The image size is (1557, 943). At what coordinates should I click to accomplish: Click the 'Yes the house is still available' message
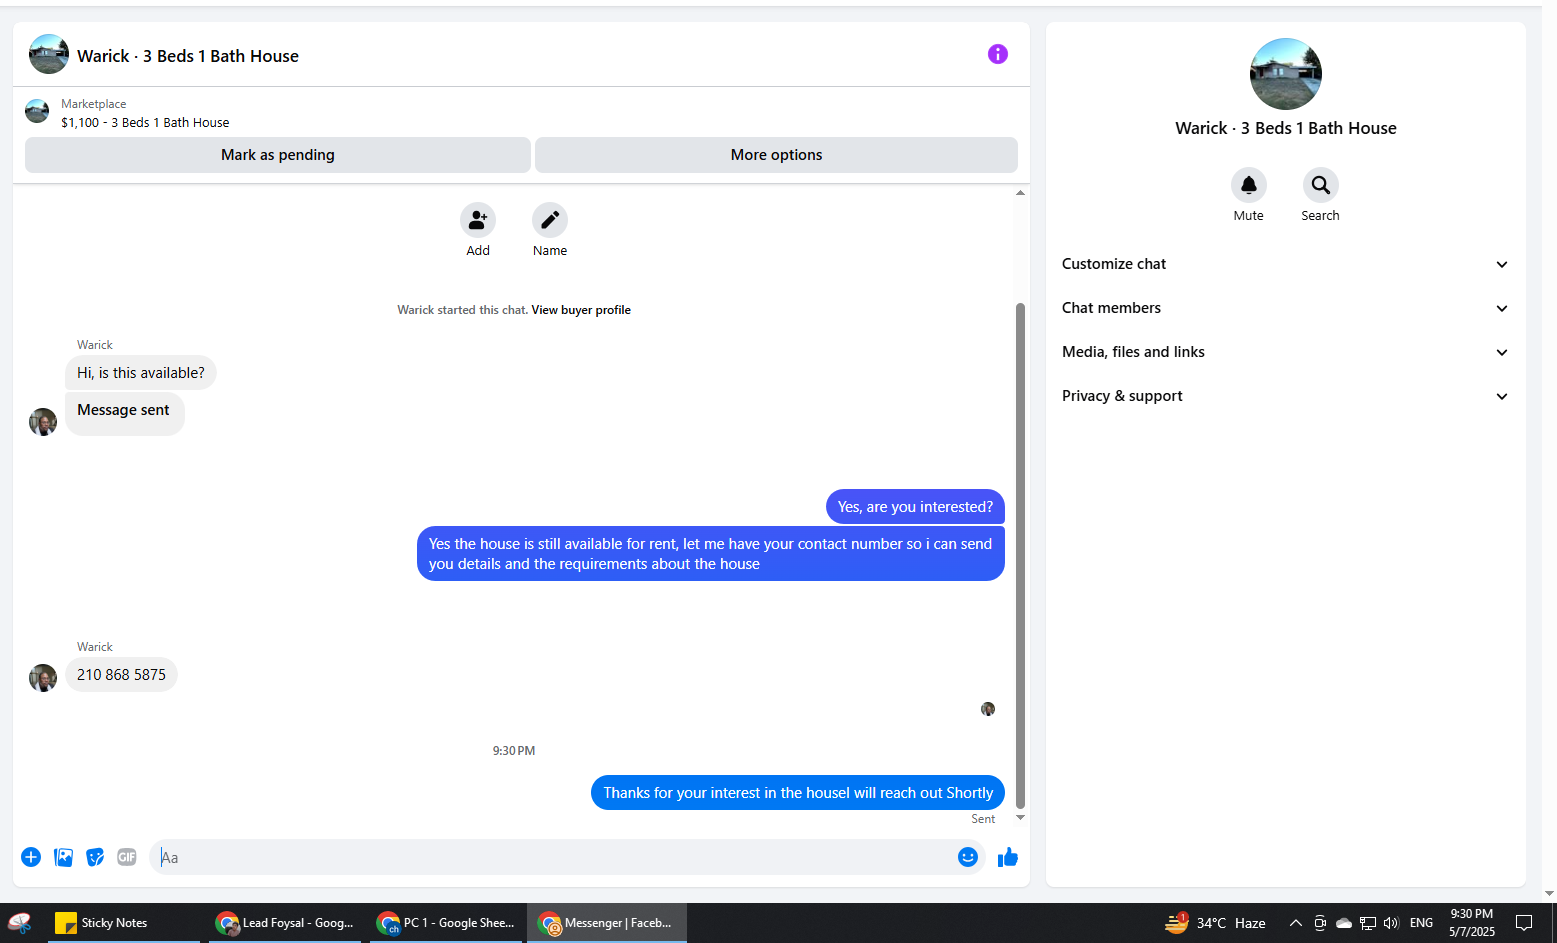tap(710, 554)
